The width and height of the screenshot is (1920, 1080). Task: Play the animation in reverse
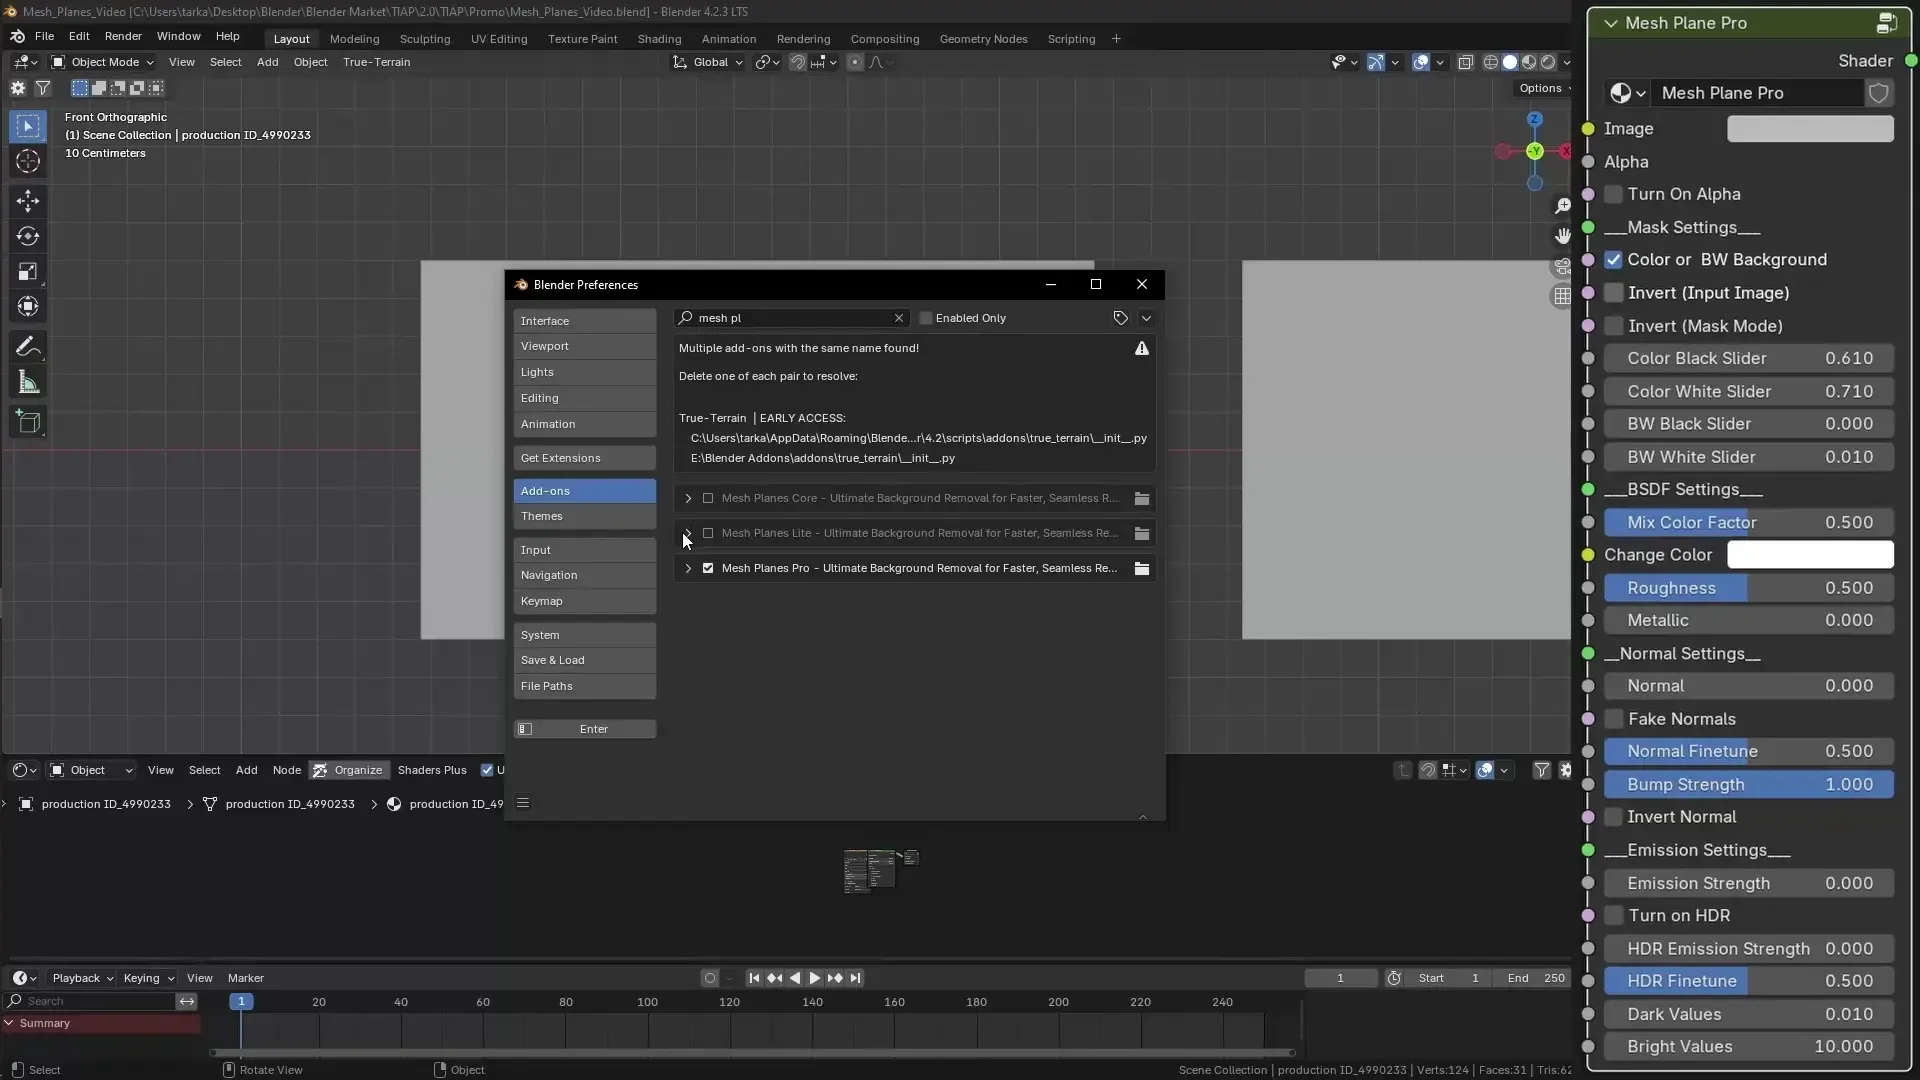pyautogui.click(x=795, y=978)
